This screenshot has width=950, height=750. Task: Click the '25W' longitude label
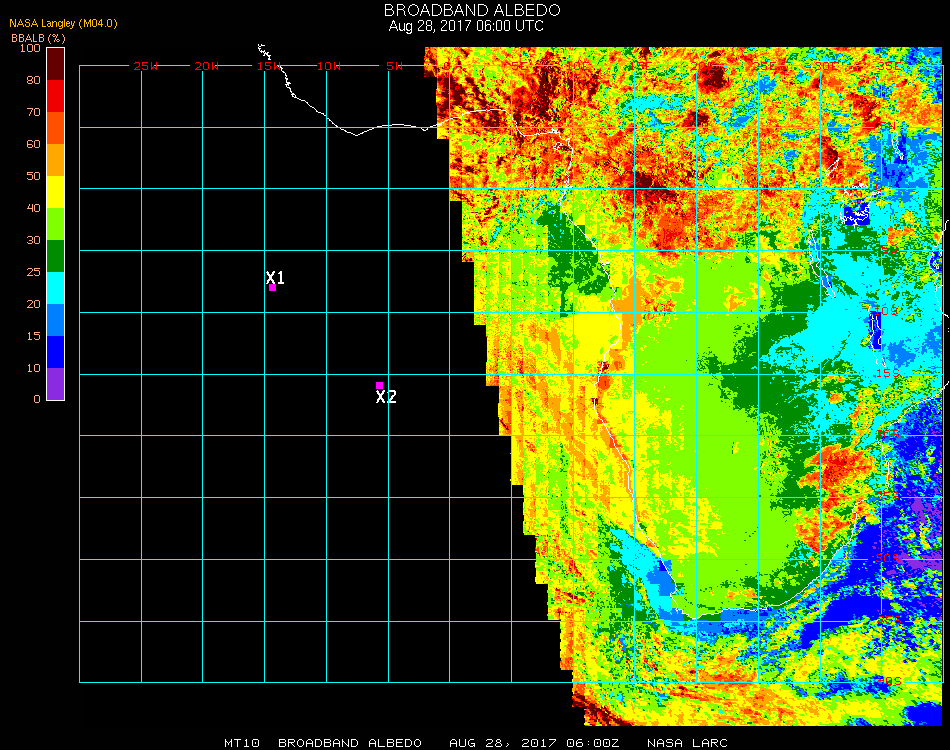click(x=146, y=66)
